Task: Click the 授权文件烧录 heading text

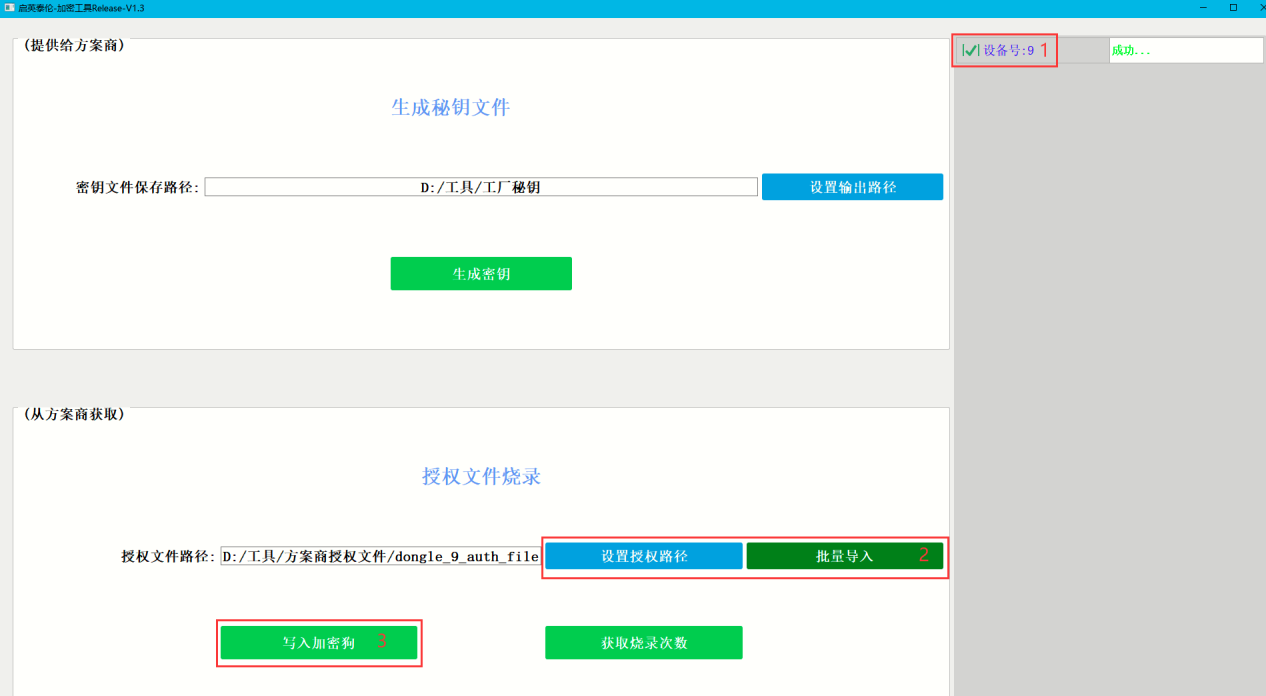Action: coord(481,477)
